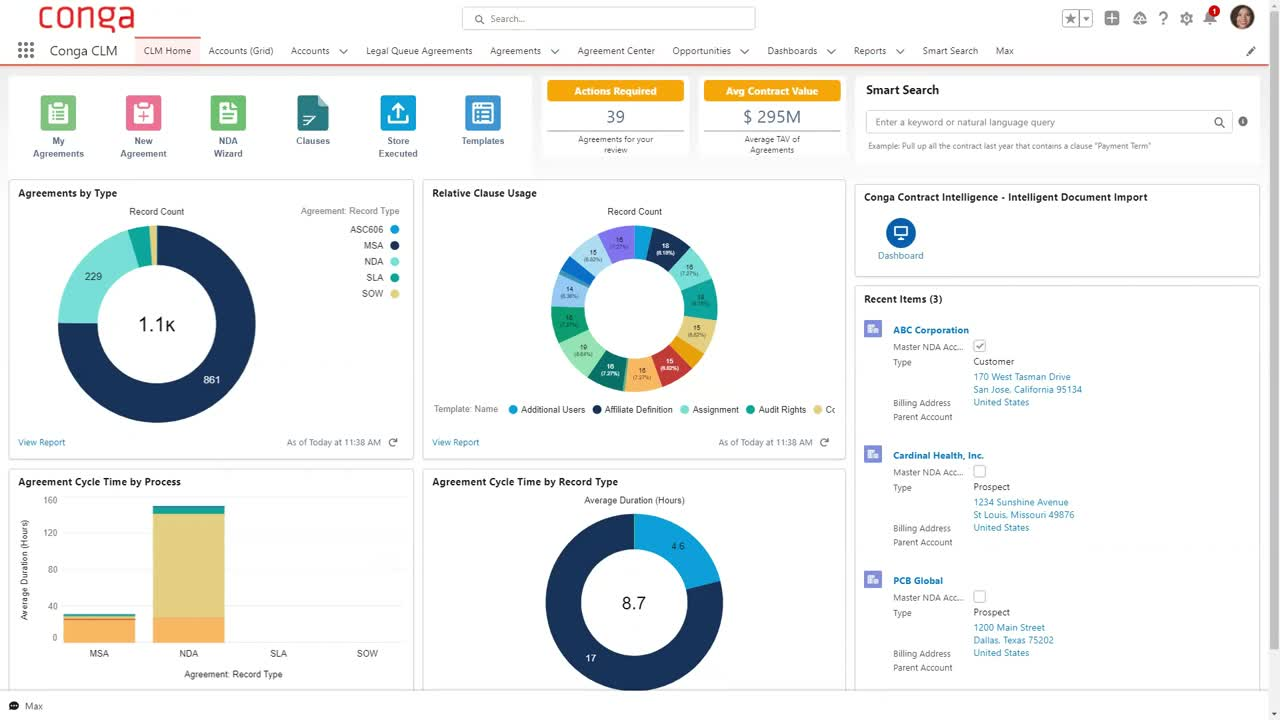
Task: Click the SOW legend color dot
Action: tap(395, 293)
